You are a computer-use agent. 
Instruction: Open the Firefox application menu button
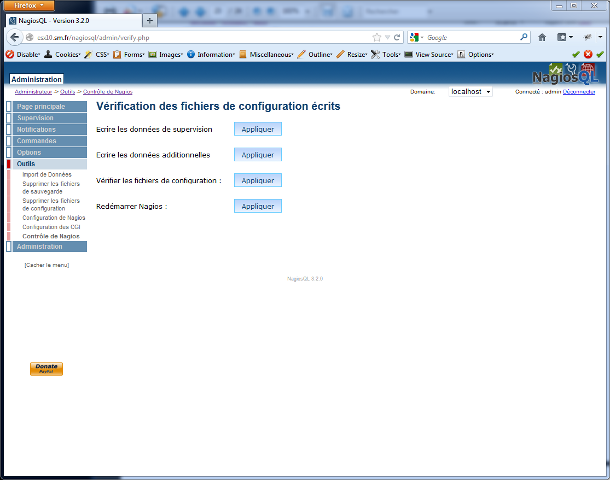click(29, 5)
